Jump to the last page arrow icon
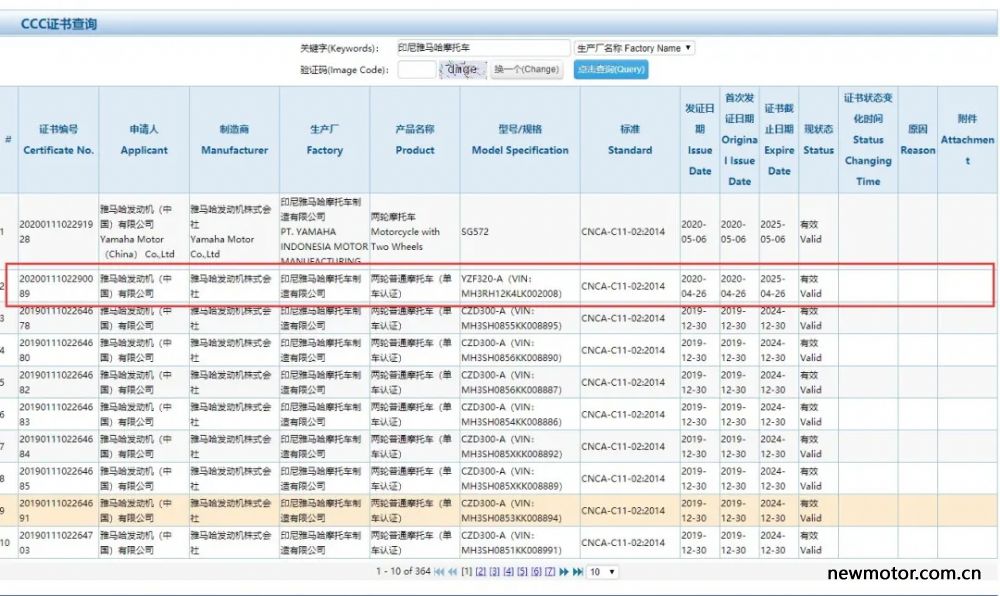The width and height of the screenshot is (1000, 596). pyautogui.click(x=578, y=572)
